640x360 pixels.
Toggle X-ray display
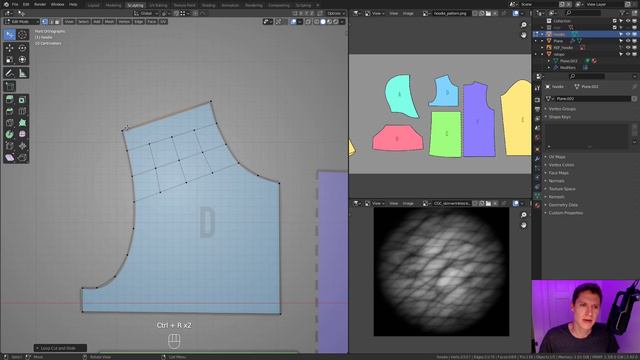(308, 22)
